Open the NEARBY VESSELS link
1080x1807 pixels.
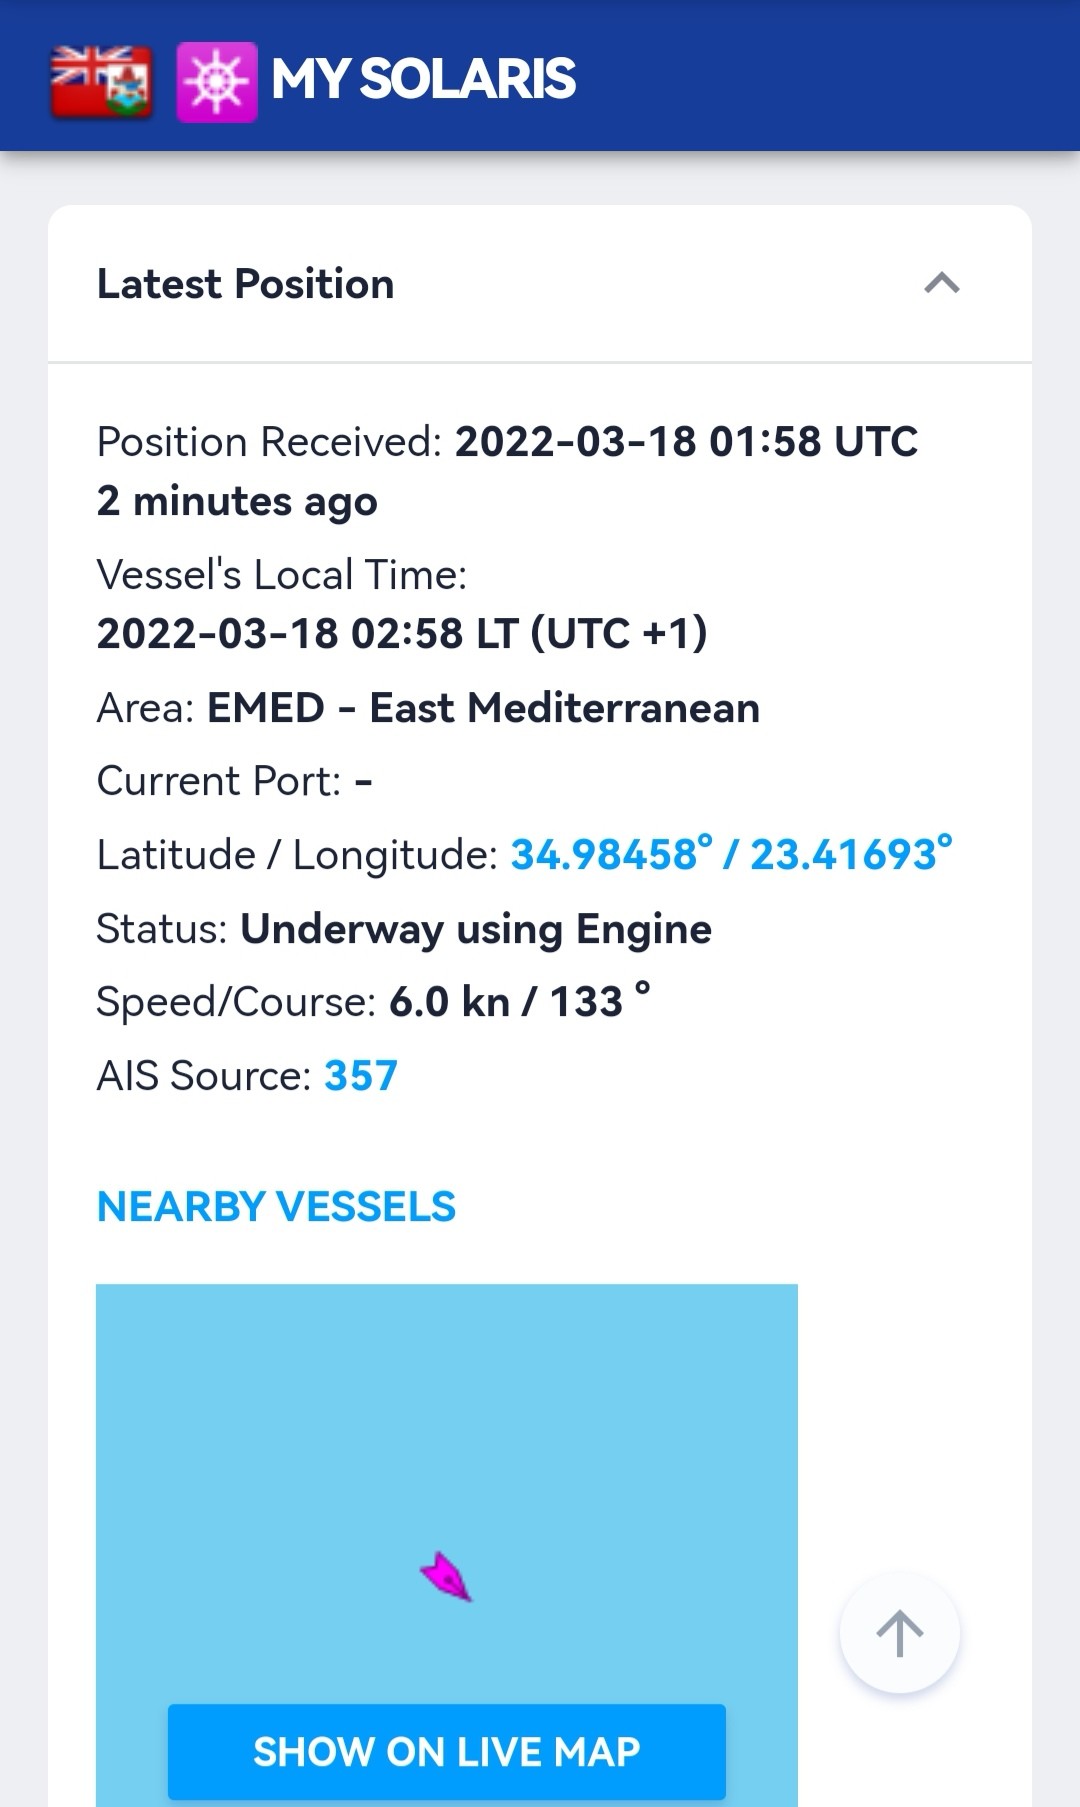[276, 1207]
